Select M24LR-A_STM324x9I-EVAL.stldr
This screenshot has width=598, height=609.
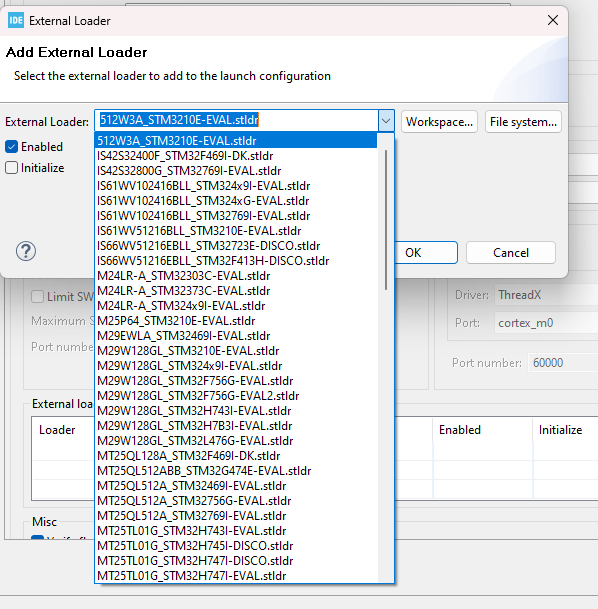coord(236,306)
